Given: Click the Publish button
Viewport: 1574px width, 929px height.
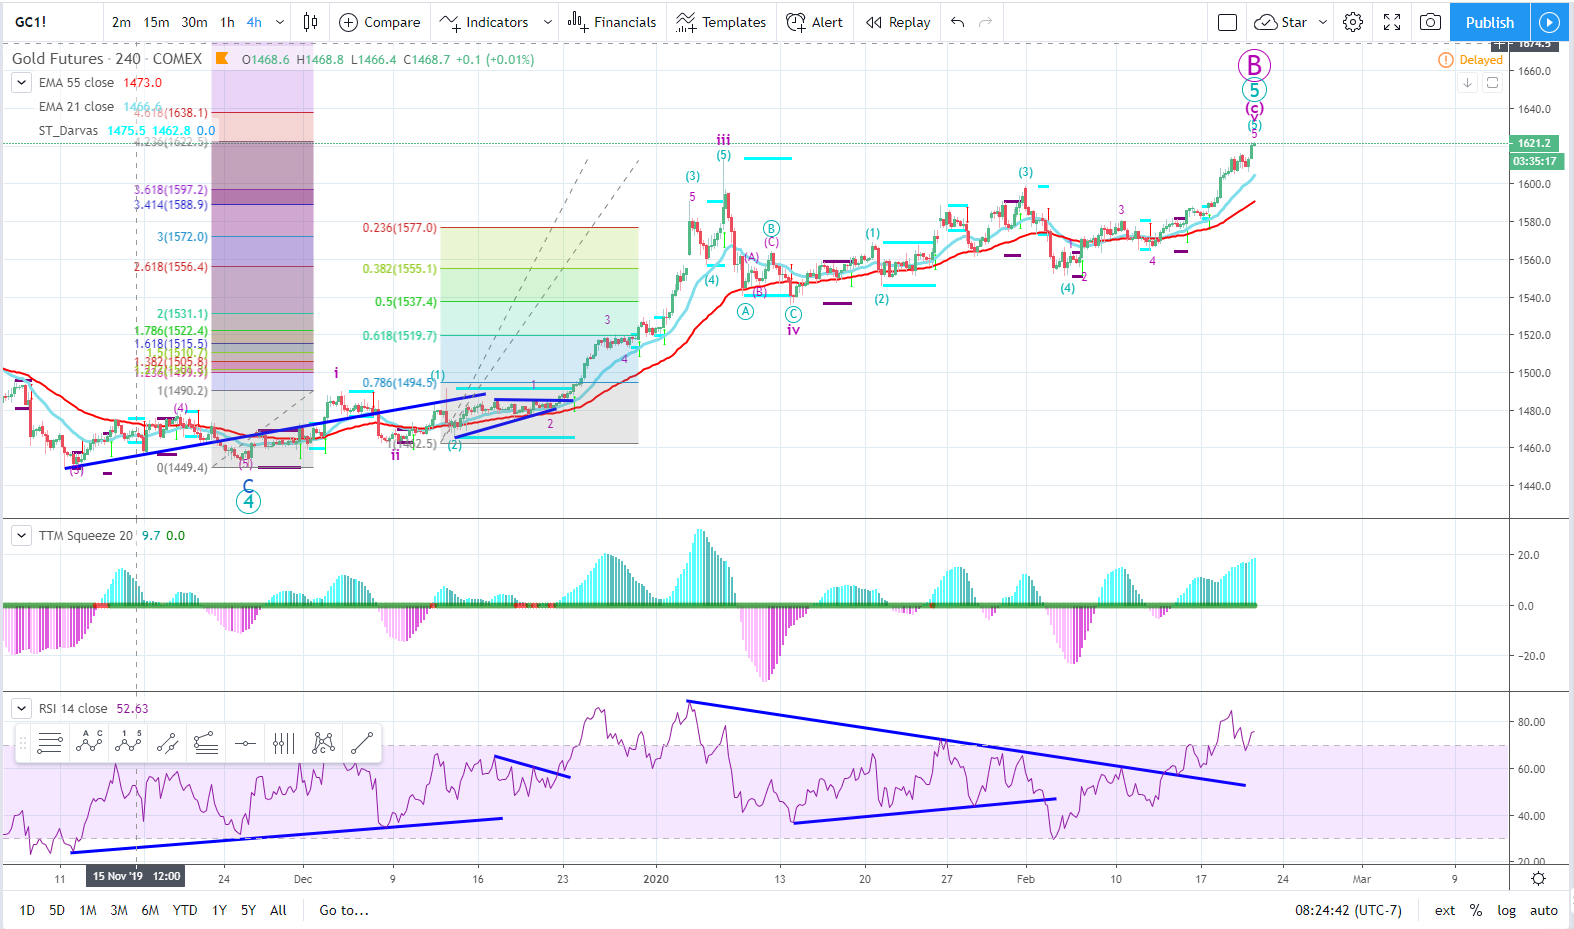Looking at the screenshot, I should coord(1490,22).
